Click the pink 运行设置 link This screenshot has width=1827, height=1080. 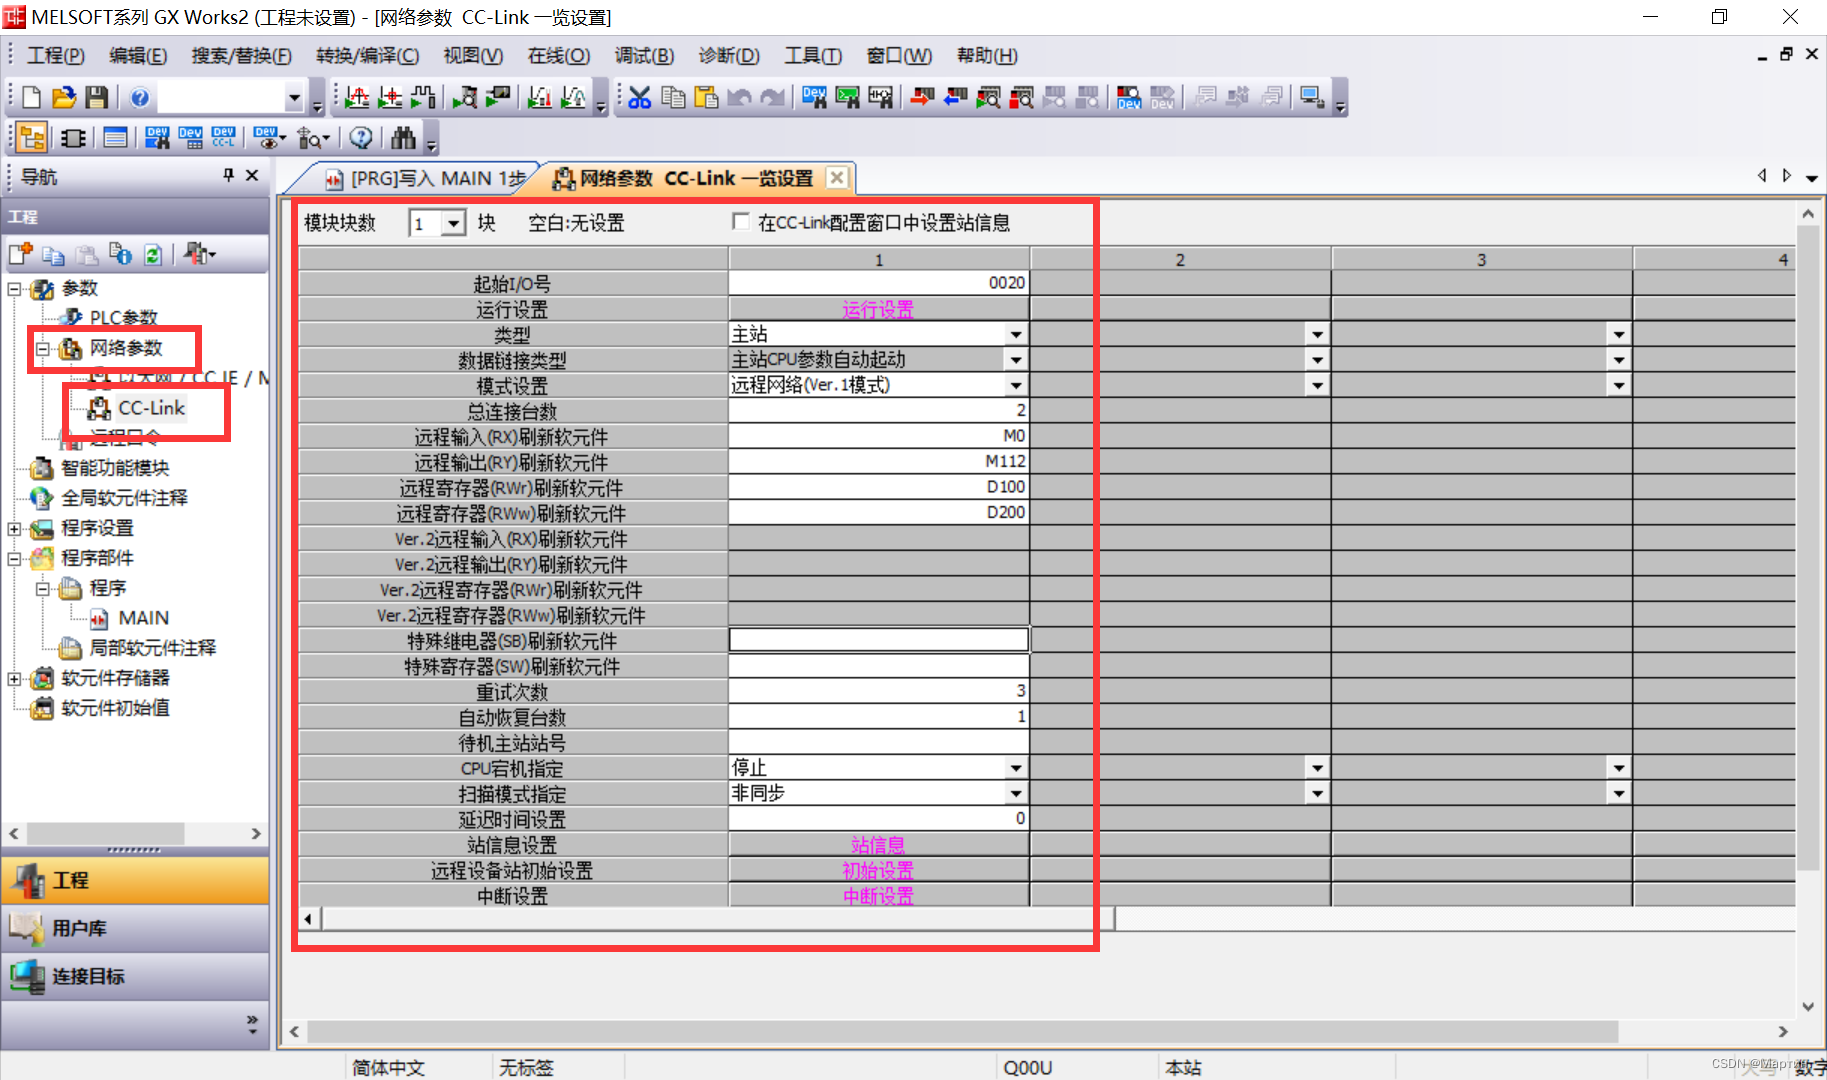pos(878,310)
